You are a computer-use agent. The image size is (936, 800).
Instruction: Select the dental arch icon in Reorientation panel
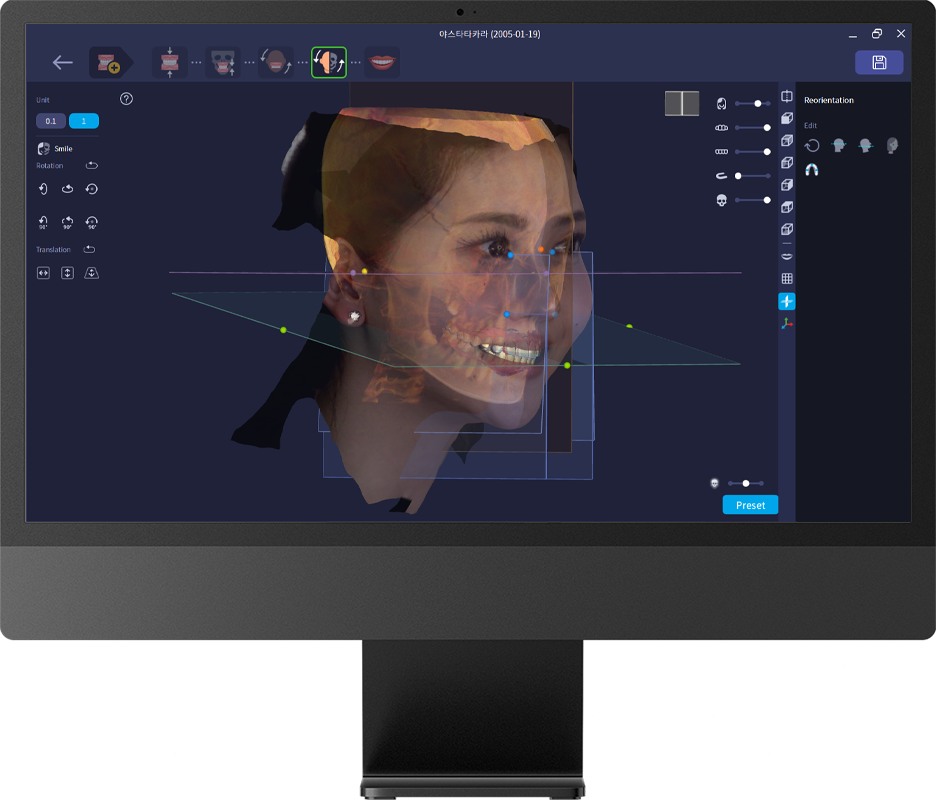pyautogui.click(x=812, y=168)
